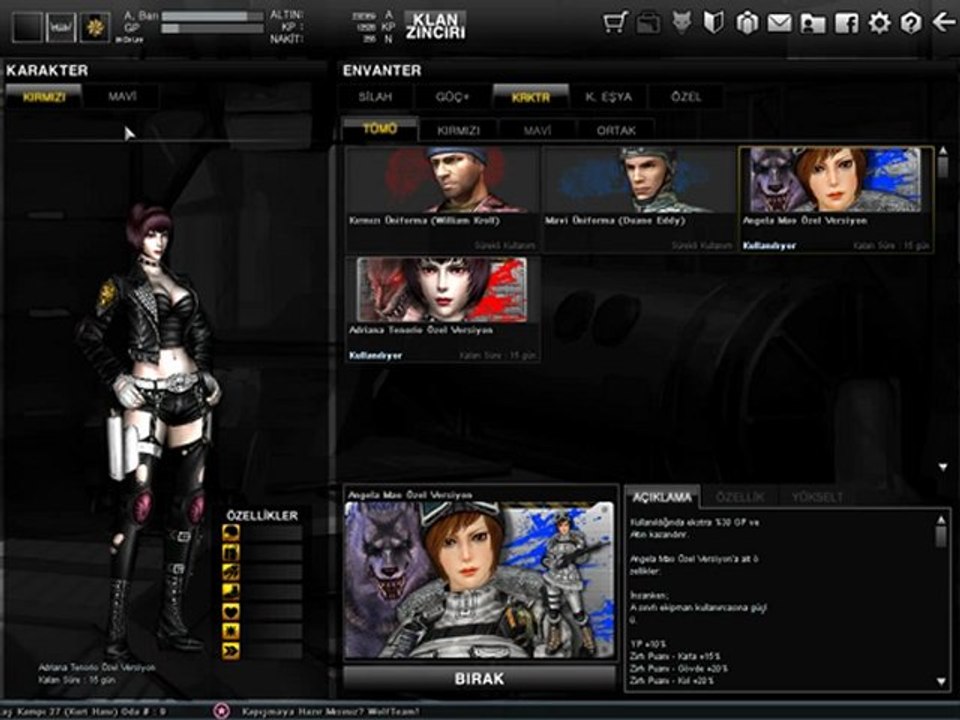Image resolution: width=960 pixels, height=720 pixels.
Task: Click the large Angela Mao preview image
Action: coord(479,580)
